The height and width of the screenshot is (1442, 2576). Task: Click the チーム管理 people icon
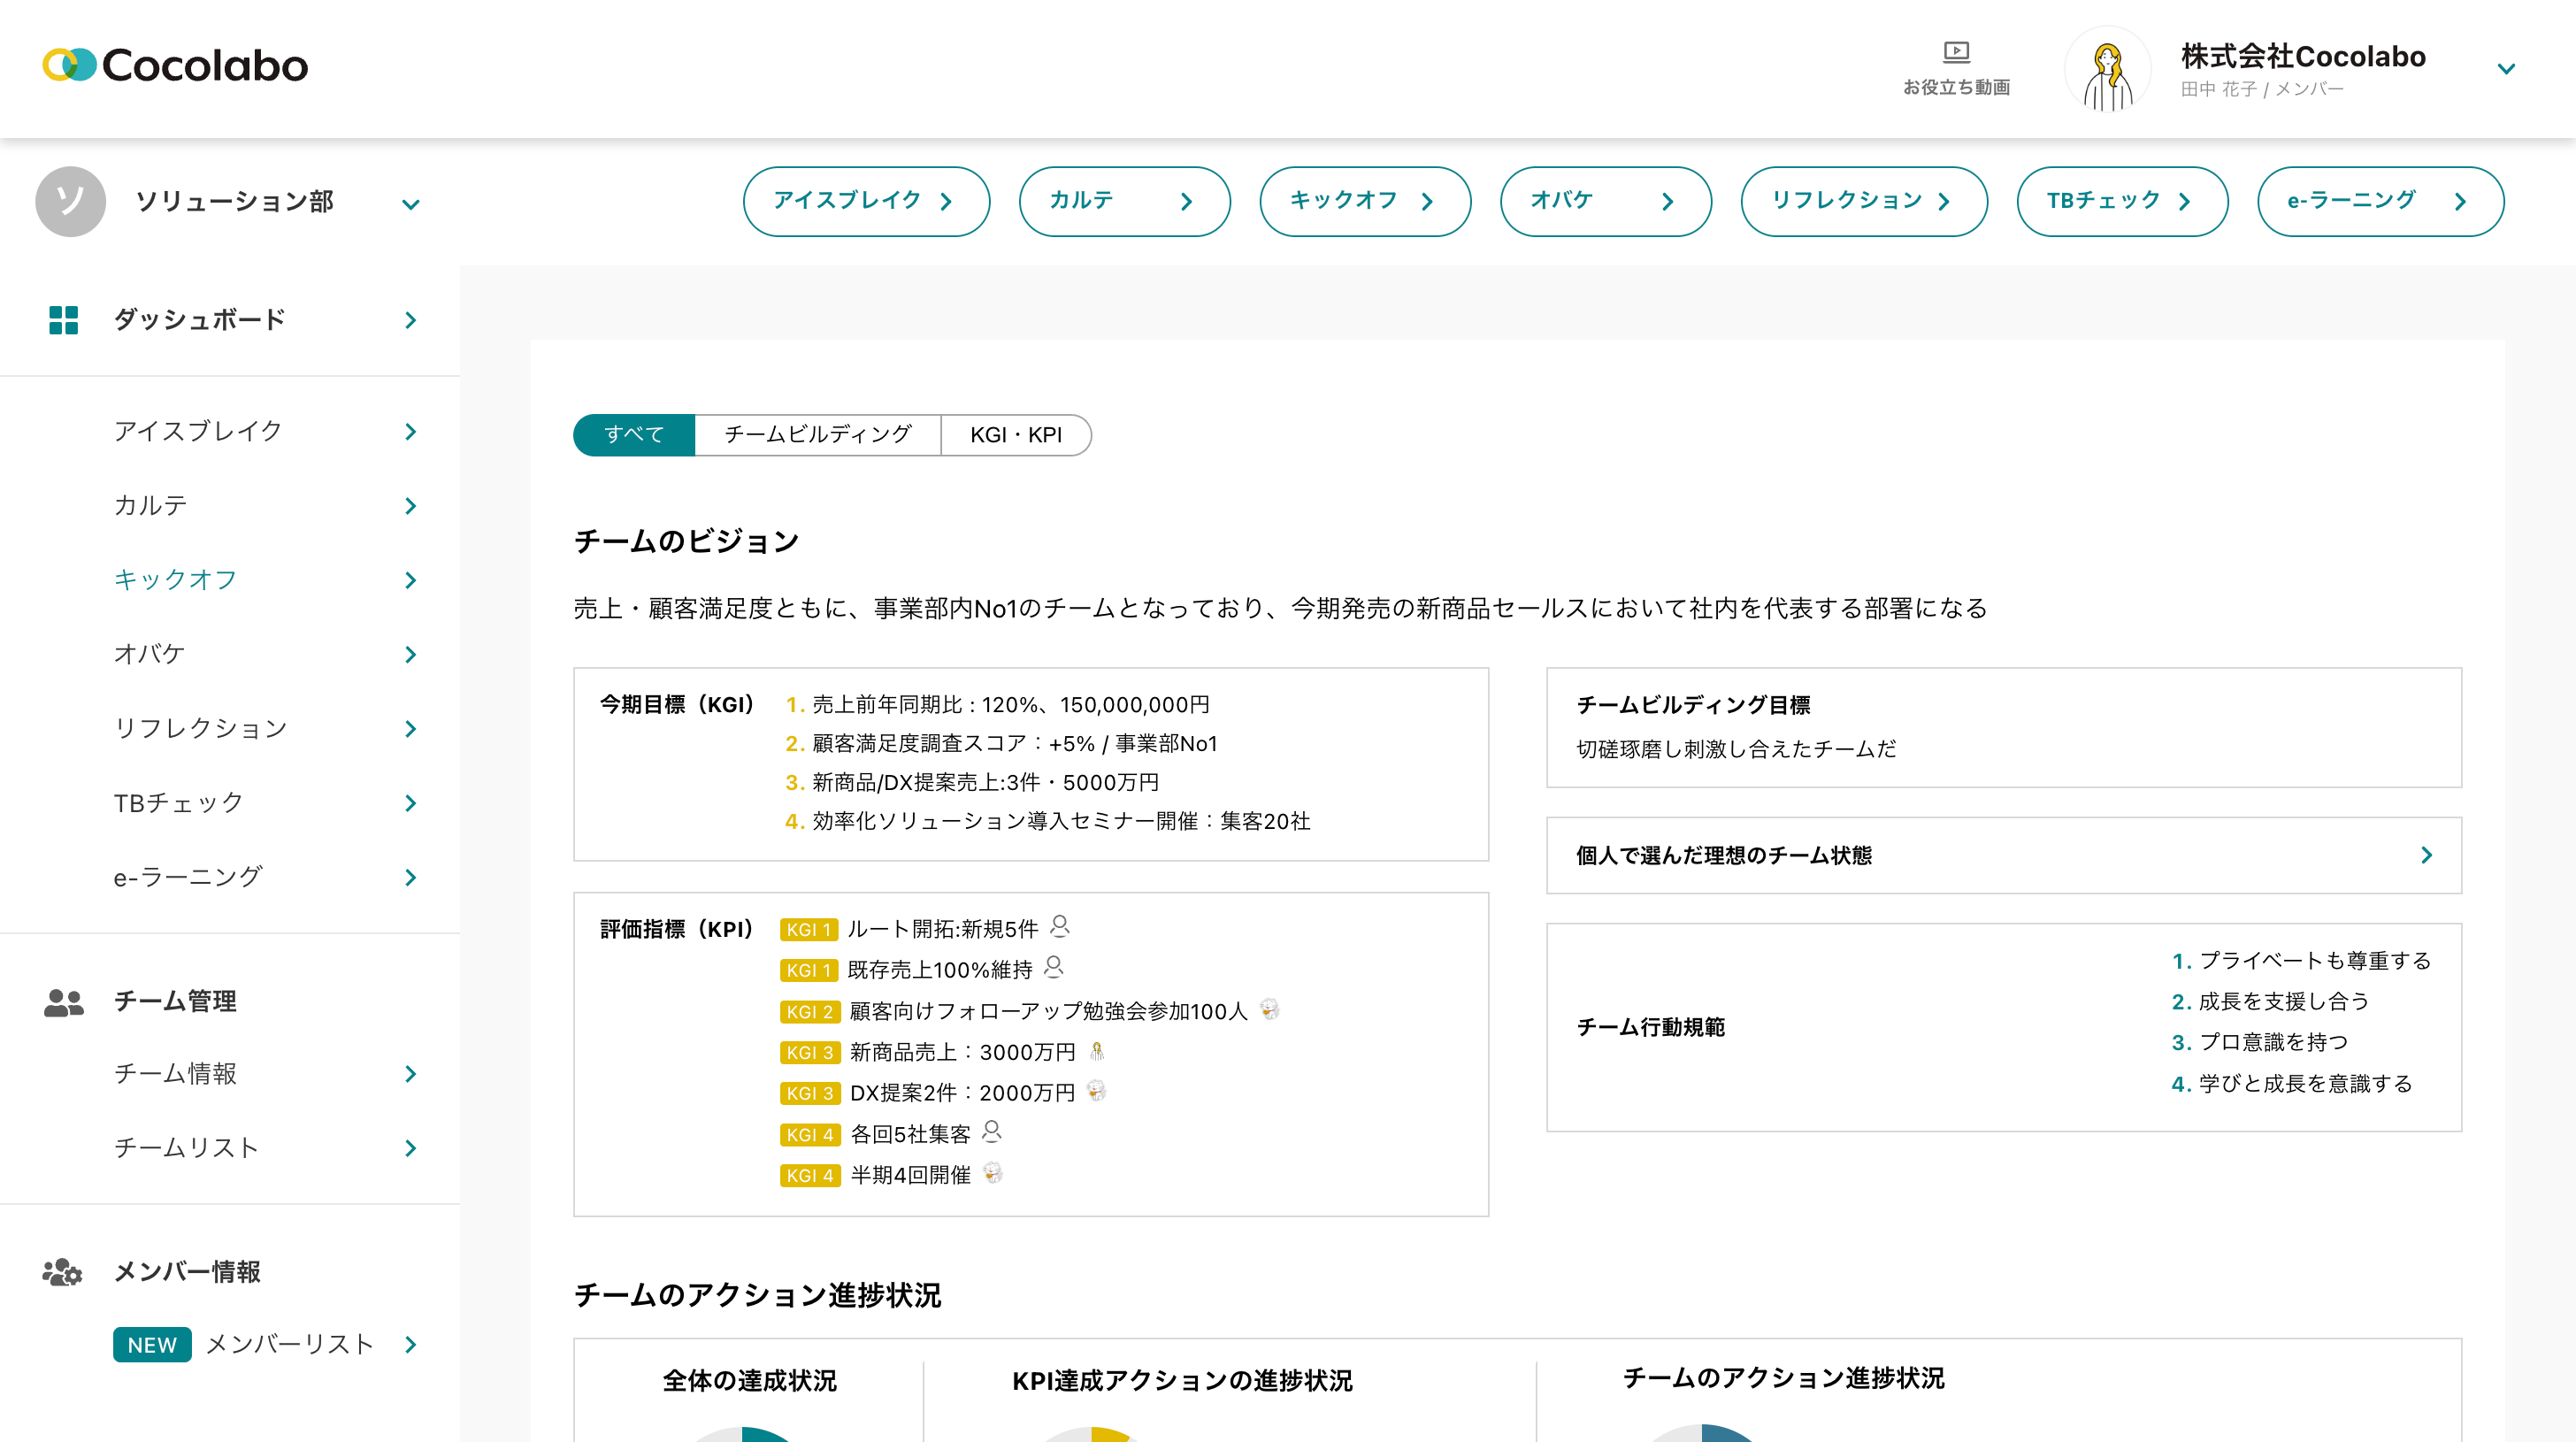(63, 1002)
